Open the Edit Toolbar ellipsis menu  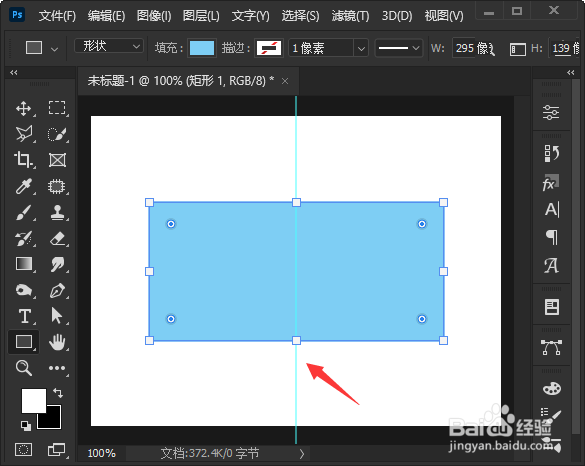[57, 368]
